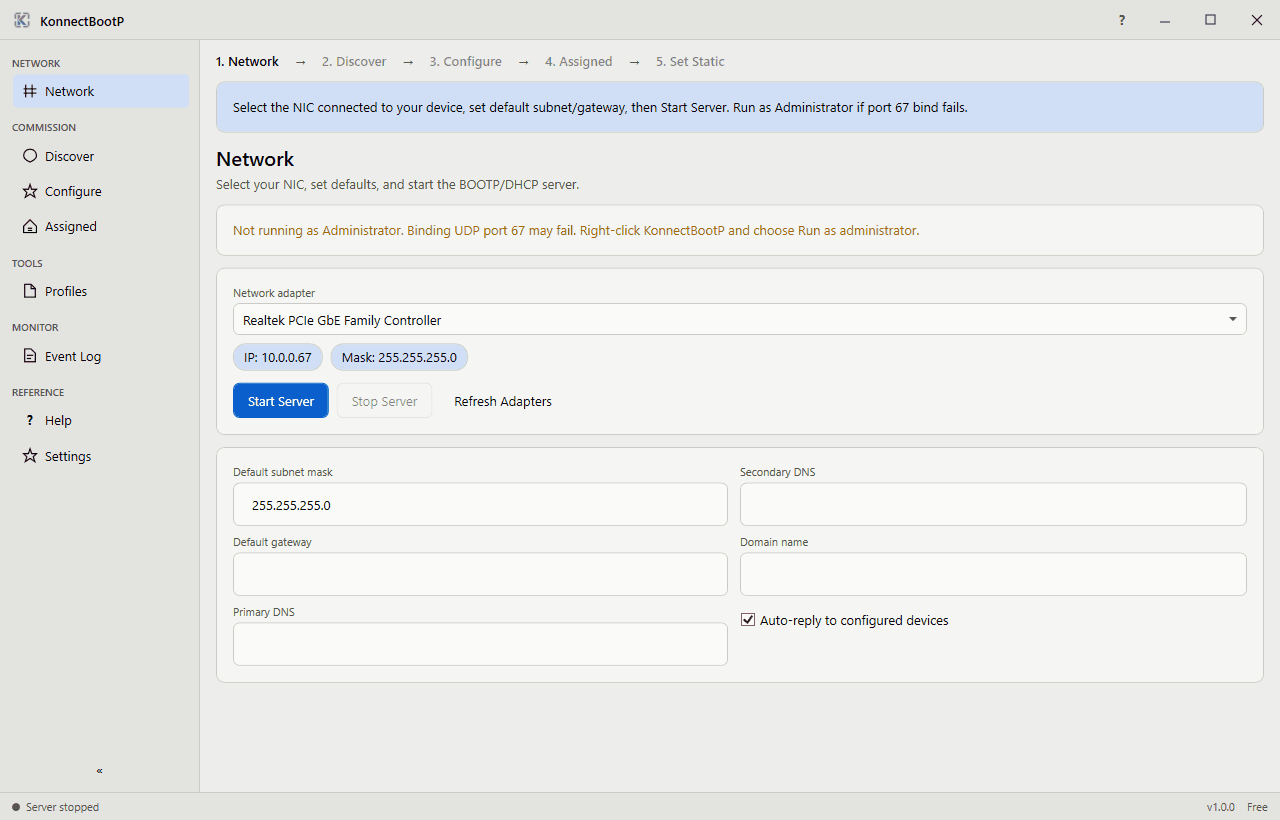This screenshot has height=820, width=1280.
Task: Open the Network adapter dropdown
Action: pyautogui.click(x=740, y=319)
